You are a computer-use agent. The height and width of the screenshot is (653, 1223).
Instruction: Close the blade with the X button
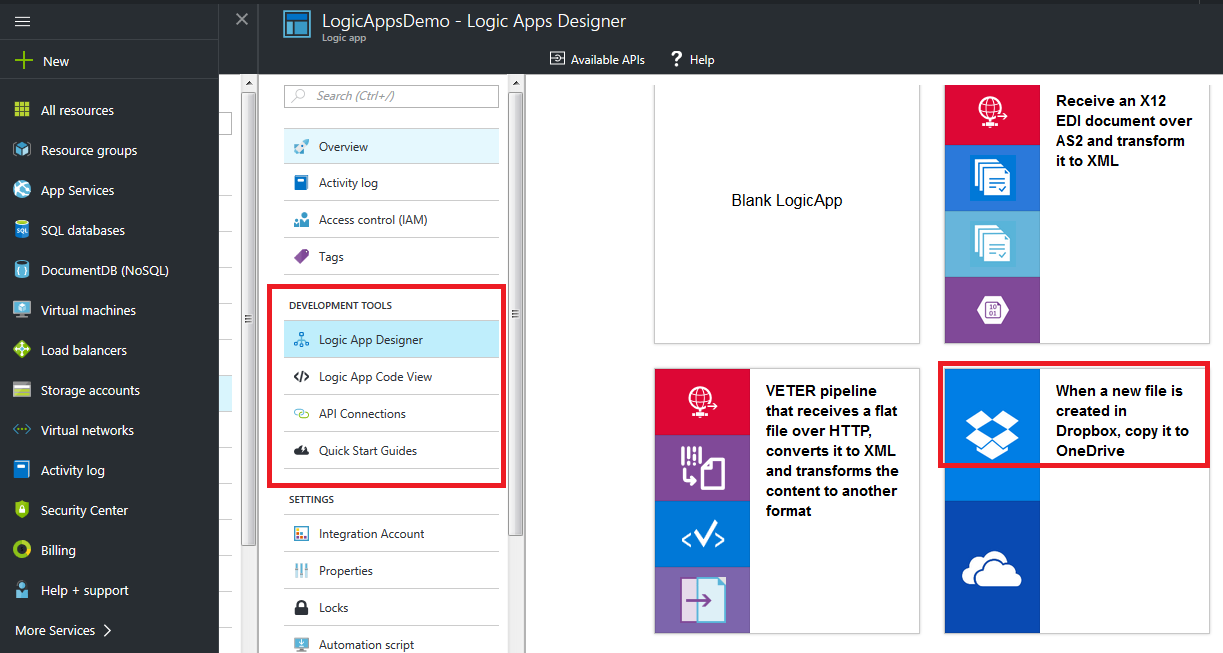241,19
